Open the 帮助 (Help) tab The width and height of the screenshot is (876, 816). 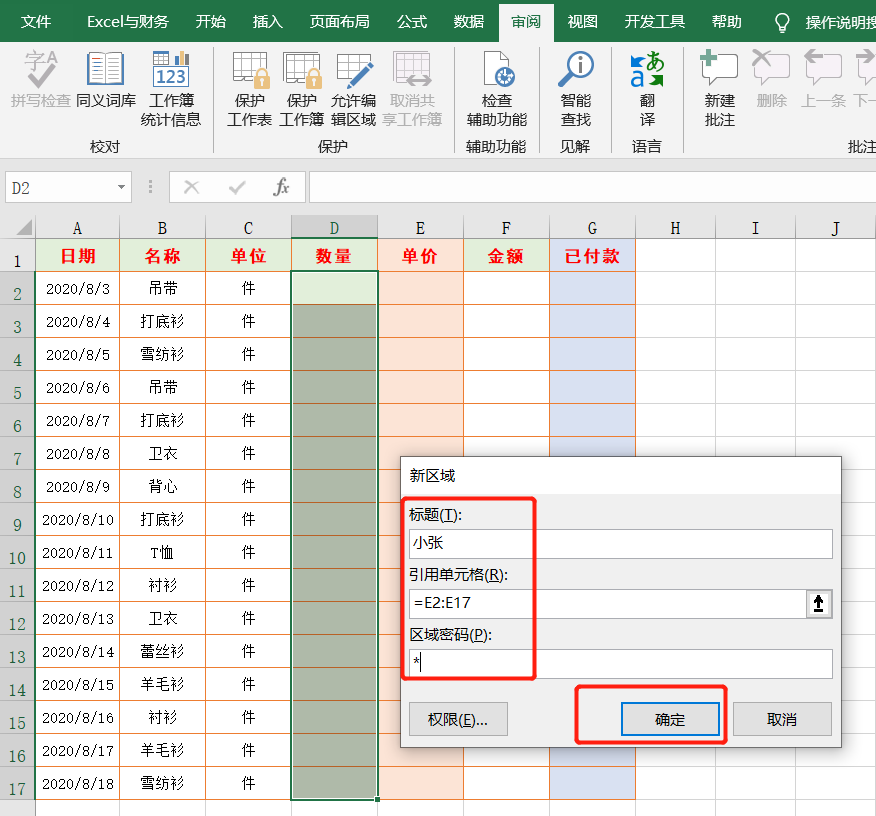point(727,22)
